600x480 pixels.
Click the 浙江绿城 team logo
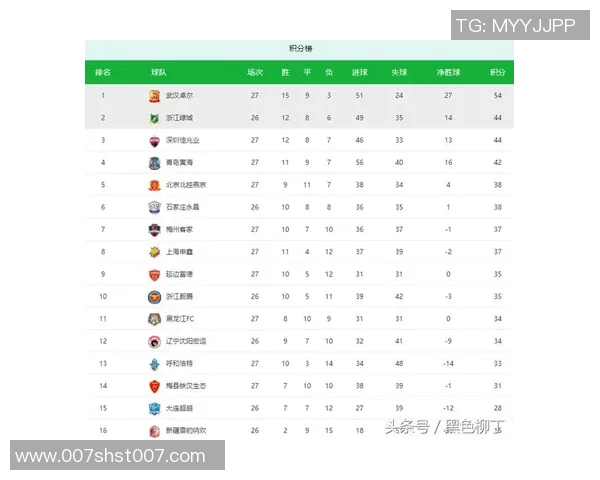pos(155,118)
